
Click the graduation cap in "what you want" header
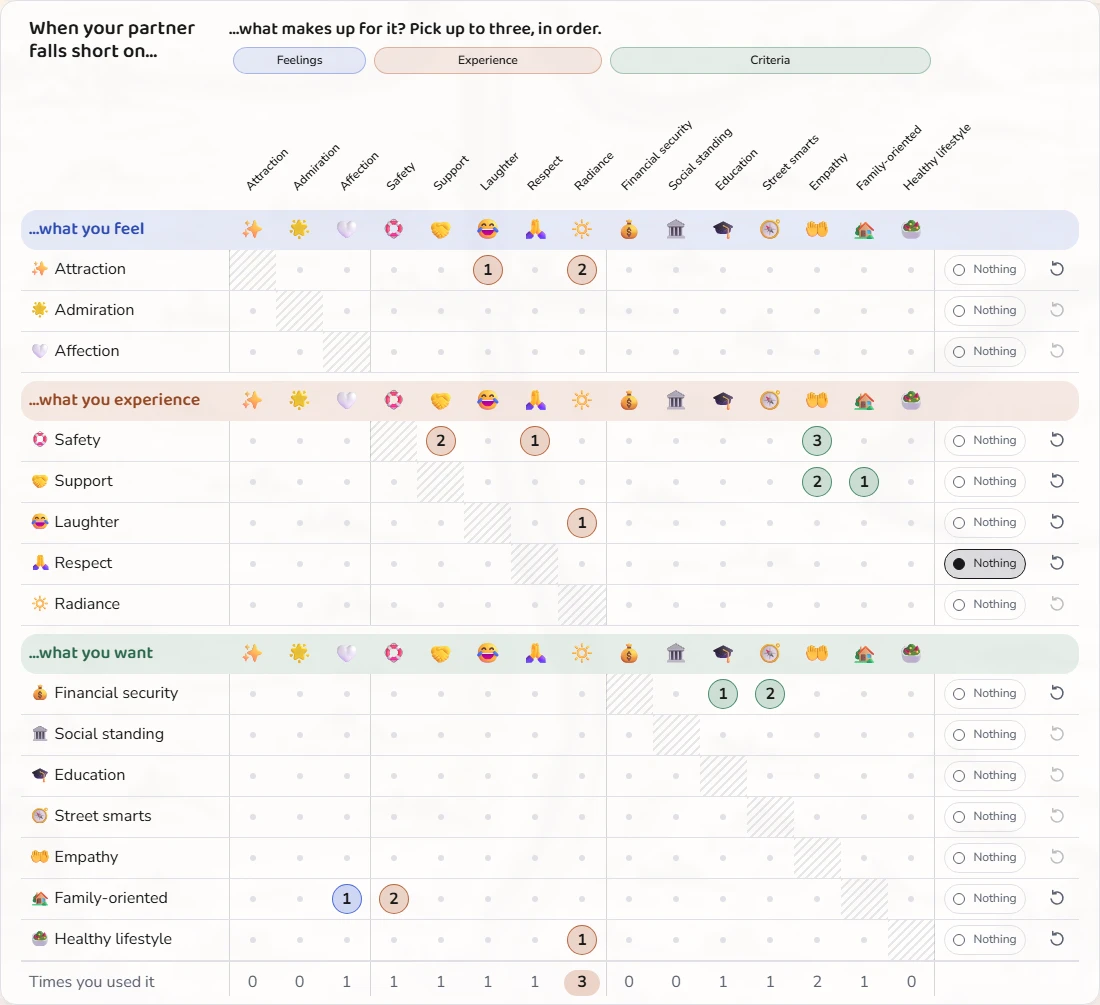tap(723, 654)
